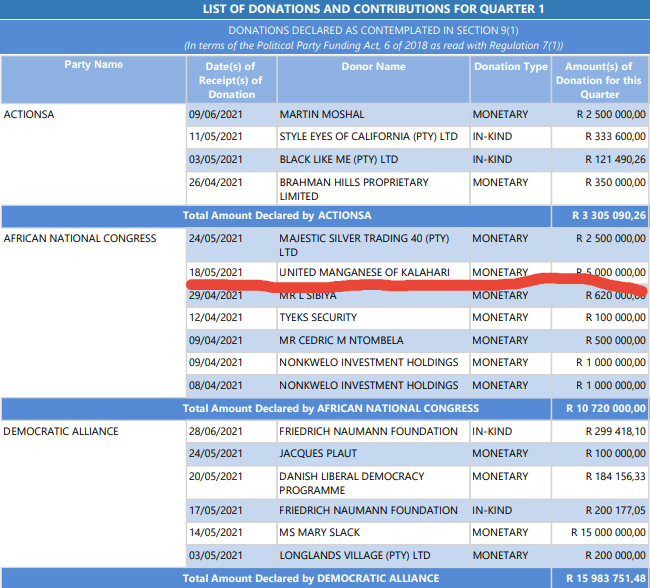Image resolution: width=650 pixels, height=588 pixels.
Task: Click total R 3 305 090,26
Action: pos(609,216)
